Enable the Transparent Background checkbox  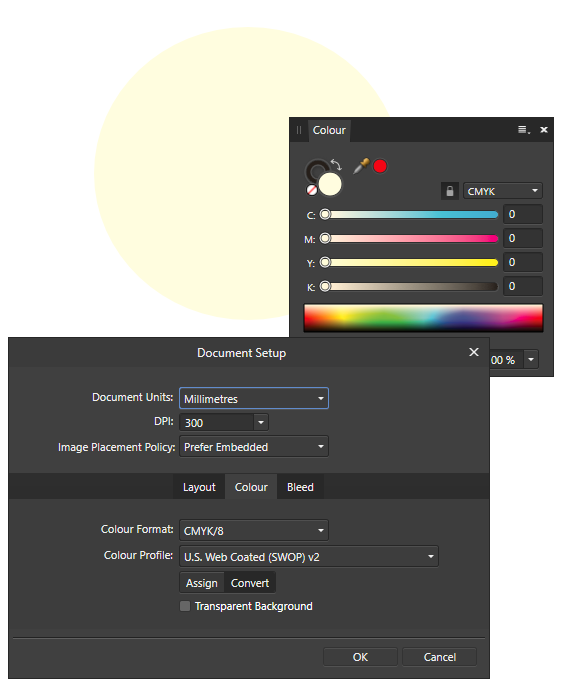185,606
